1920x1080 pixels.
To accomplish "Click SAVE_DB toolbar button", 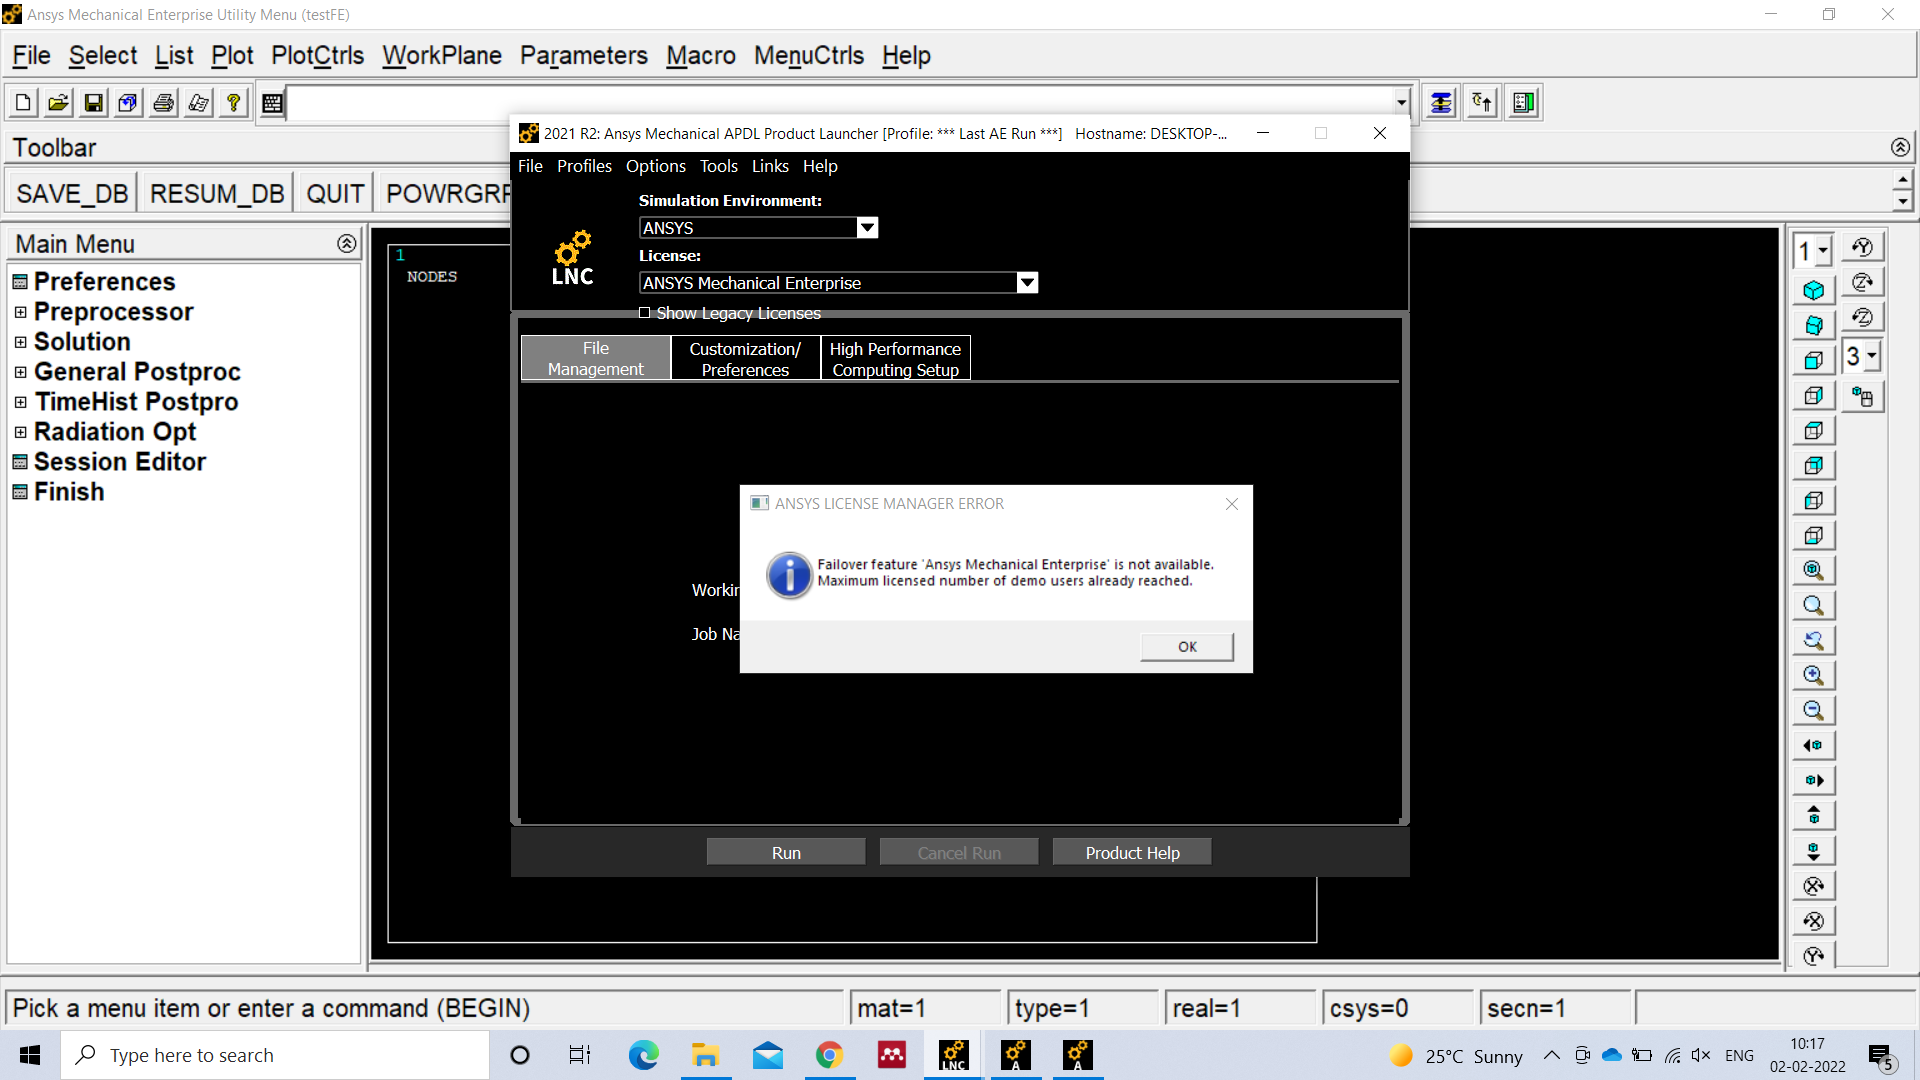I will [x=72, y=193].
